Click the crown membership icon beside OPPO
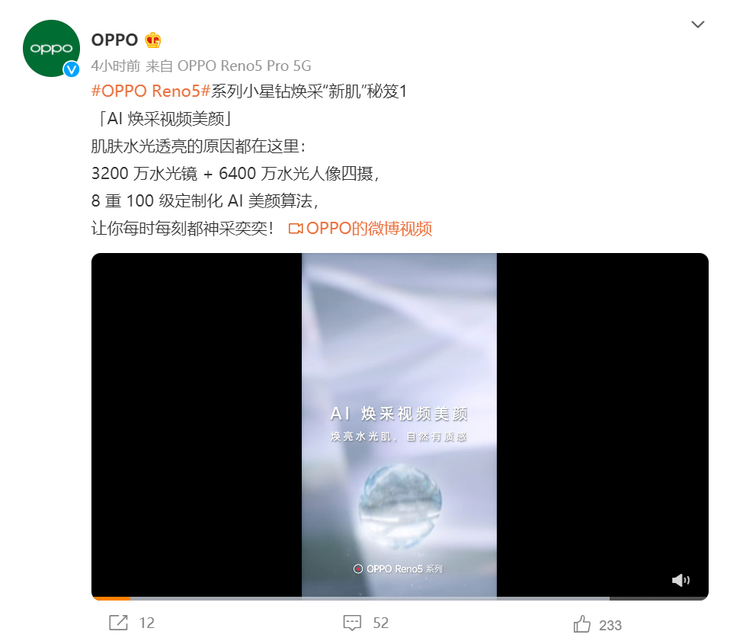This screenshot has height=644, width=730. (x=153, y=40)
